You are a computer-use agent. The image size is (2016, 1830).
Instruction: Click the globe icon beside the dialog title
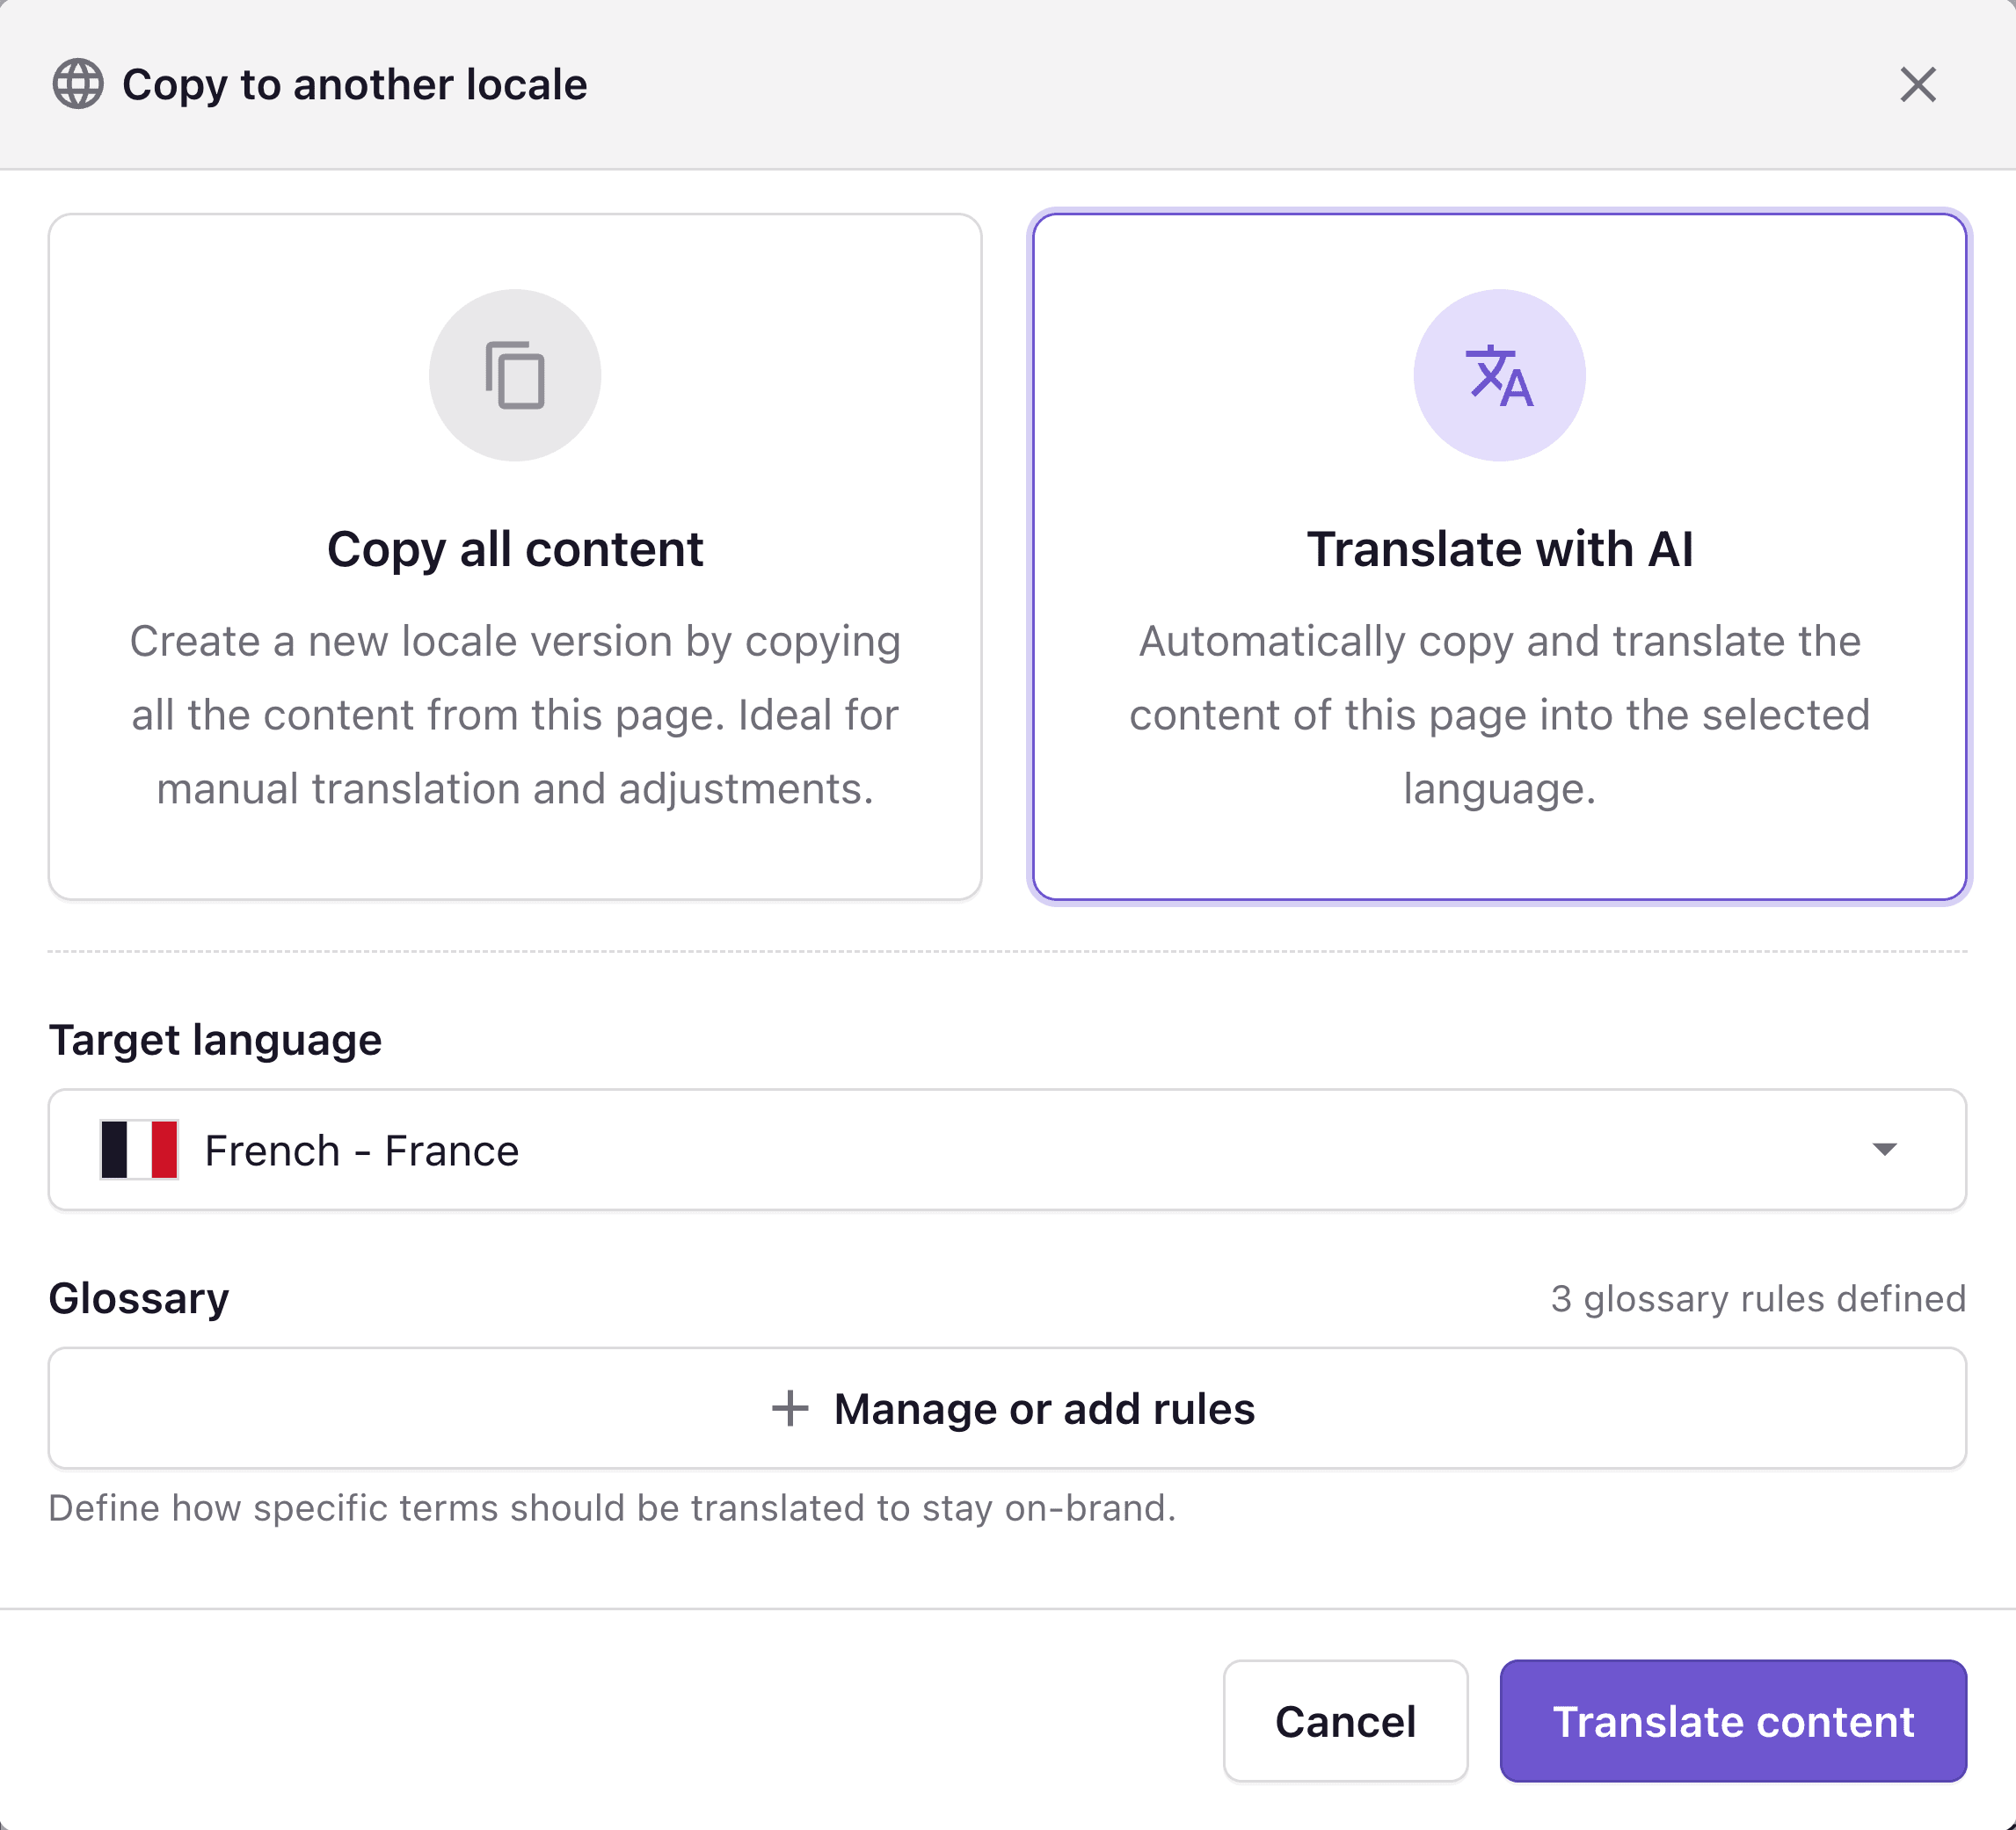80,84
